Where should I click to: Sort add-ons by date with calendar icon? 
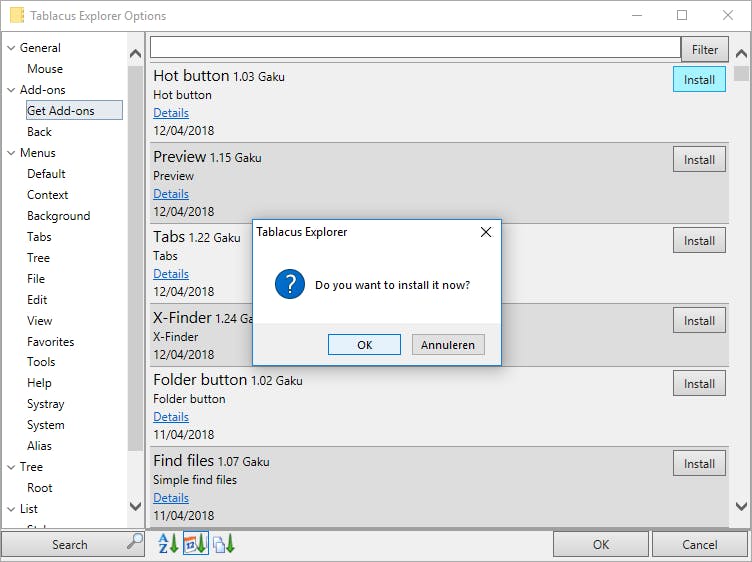click(x=196, y=544)
